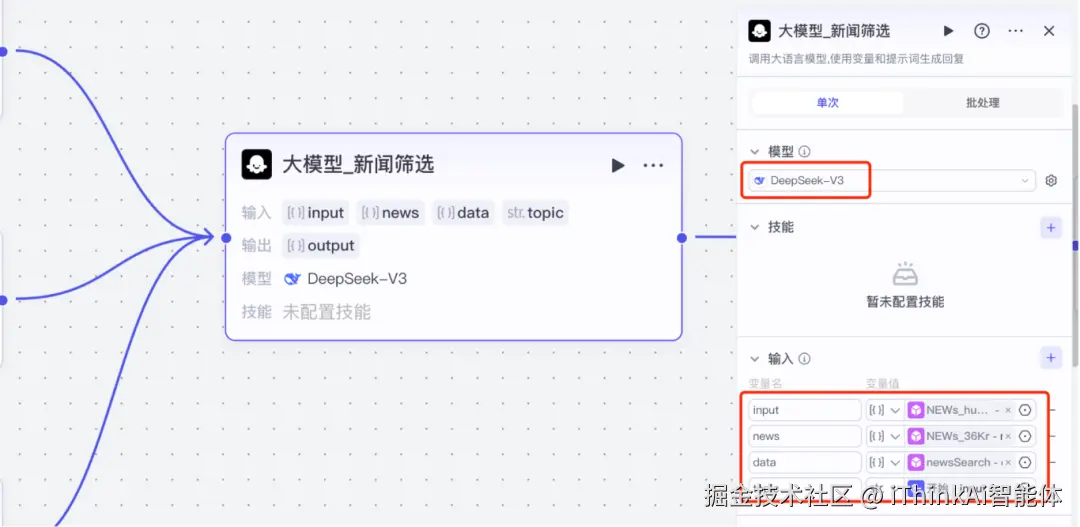Click the newsSearch variable value
The height and width of the screenshot is (527, 1080).
click(x=960, y=462)
